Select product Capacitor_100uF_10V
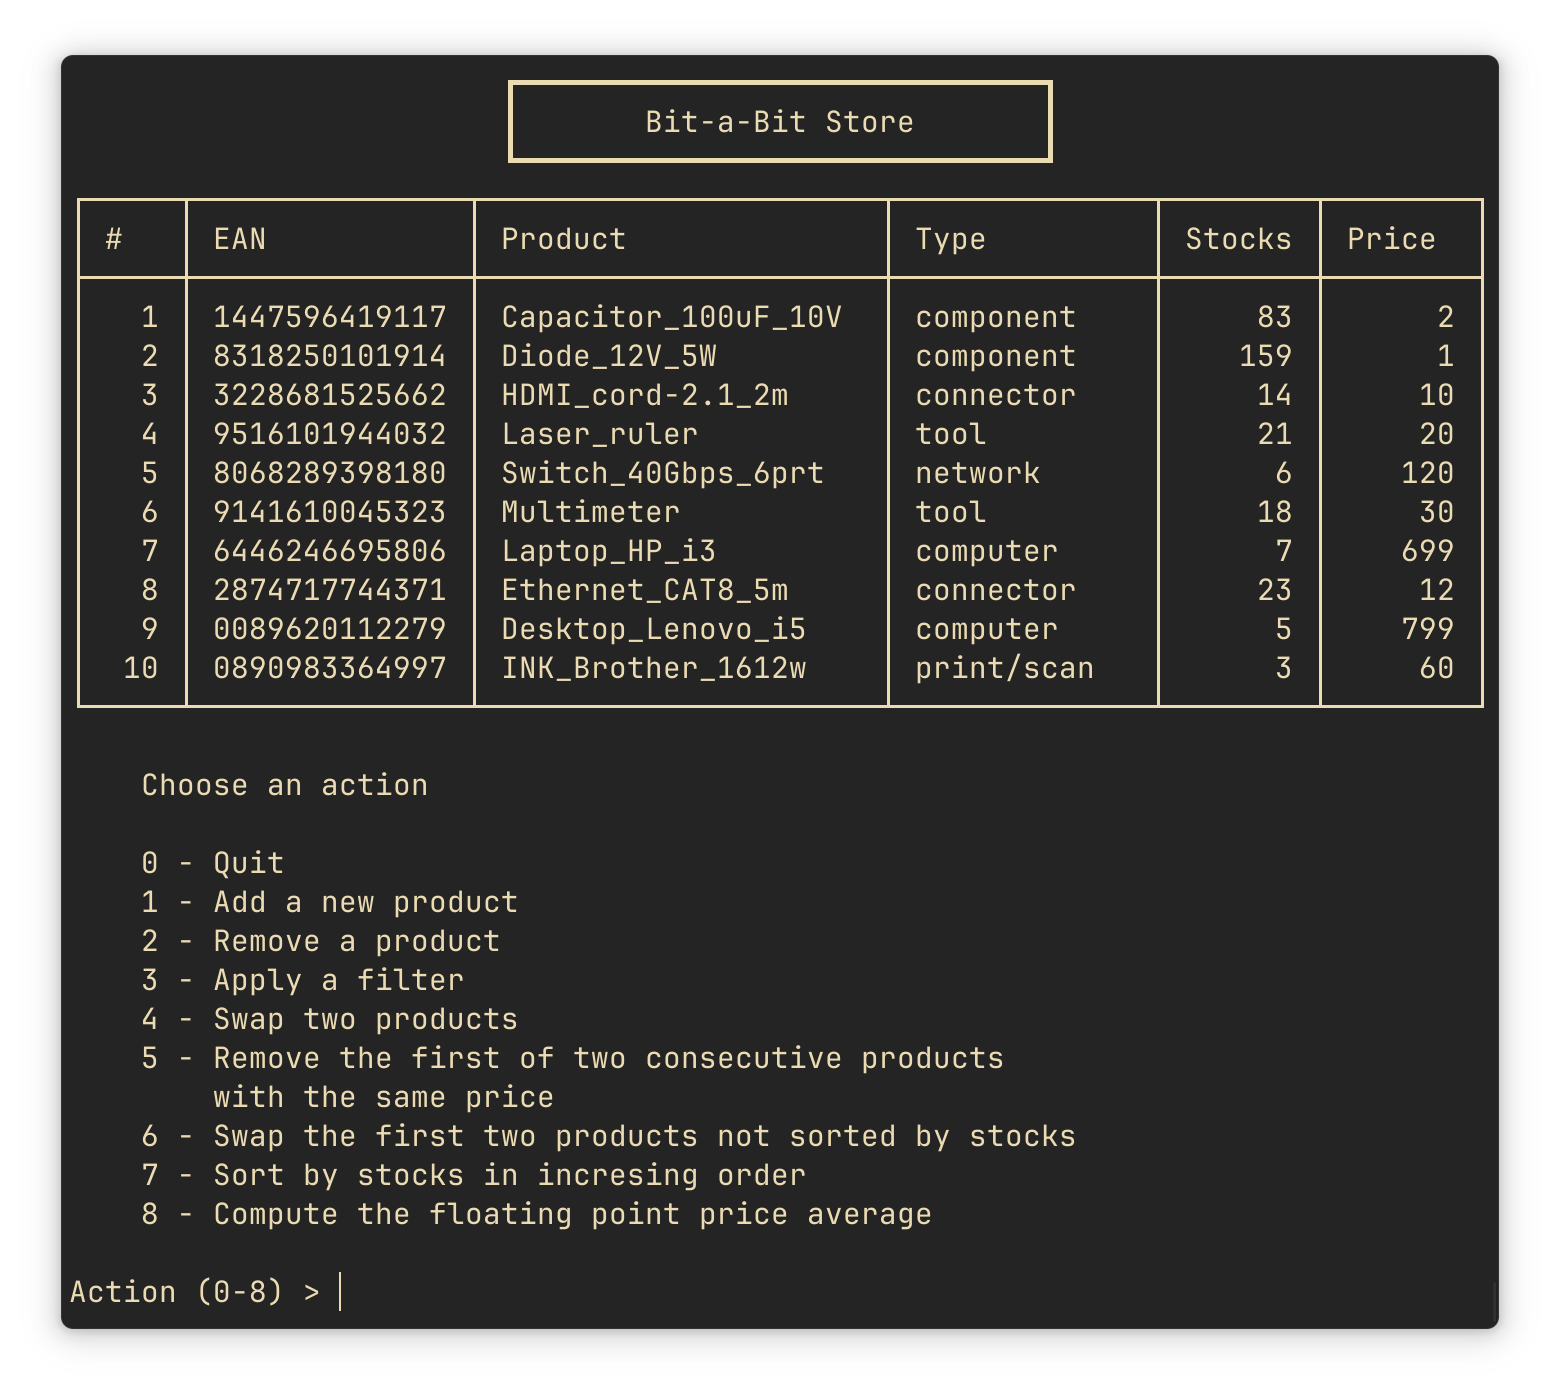Viewport: 1560px width, 1396px height. [671, 317]
